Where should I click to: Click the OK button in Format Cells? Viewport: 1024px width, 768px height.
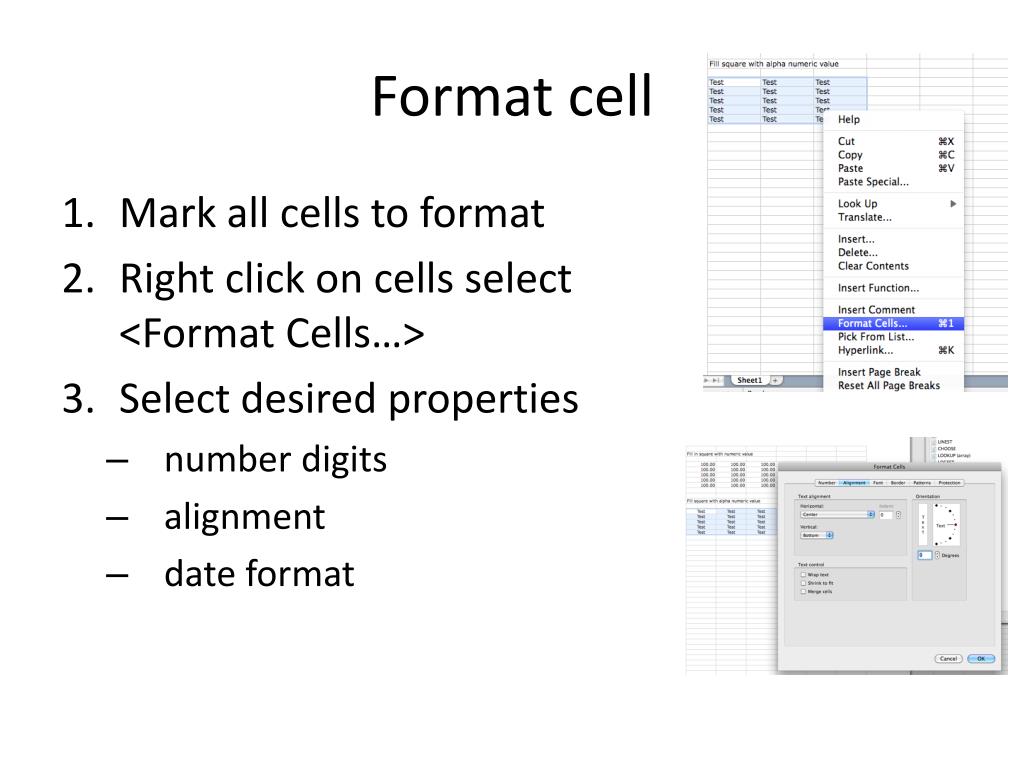981,658
